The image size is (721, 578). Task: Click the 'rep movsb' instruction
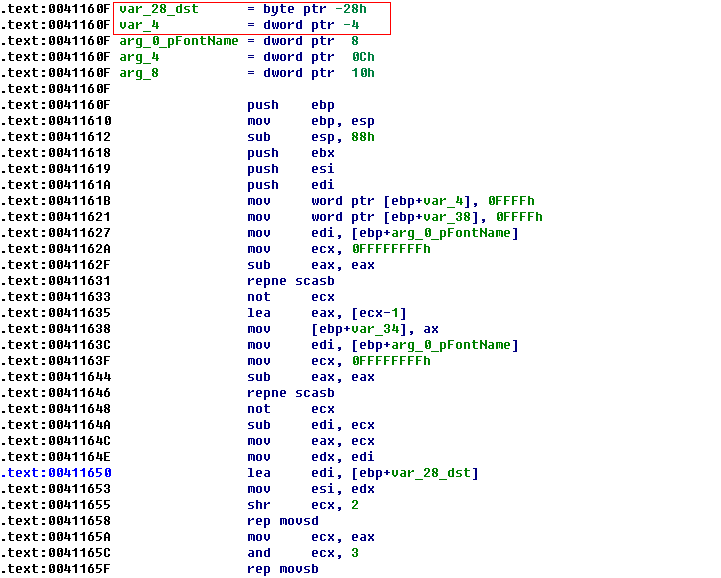click(x=283, y=569)
